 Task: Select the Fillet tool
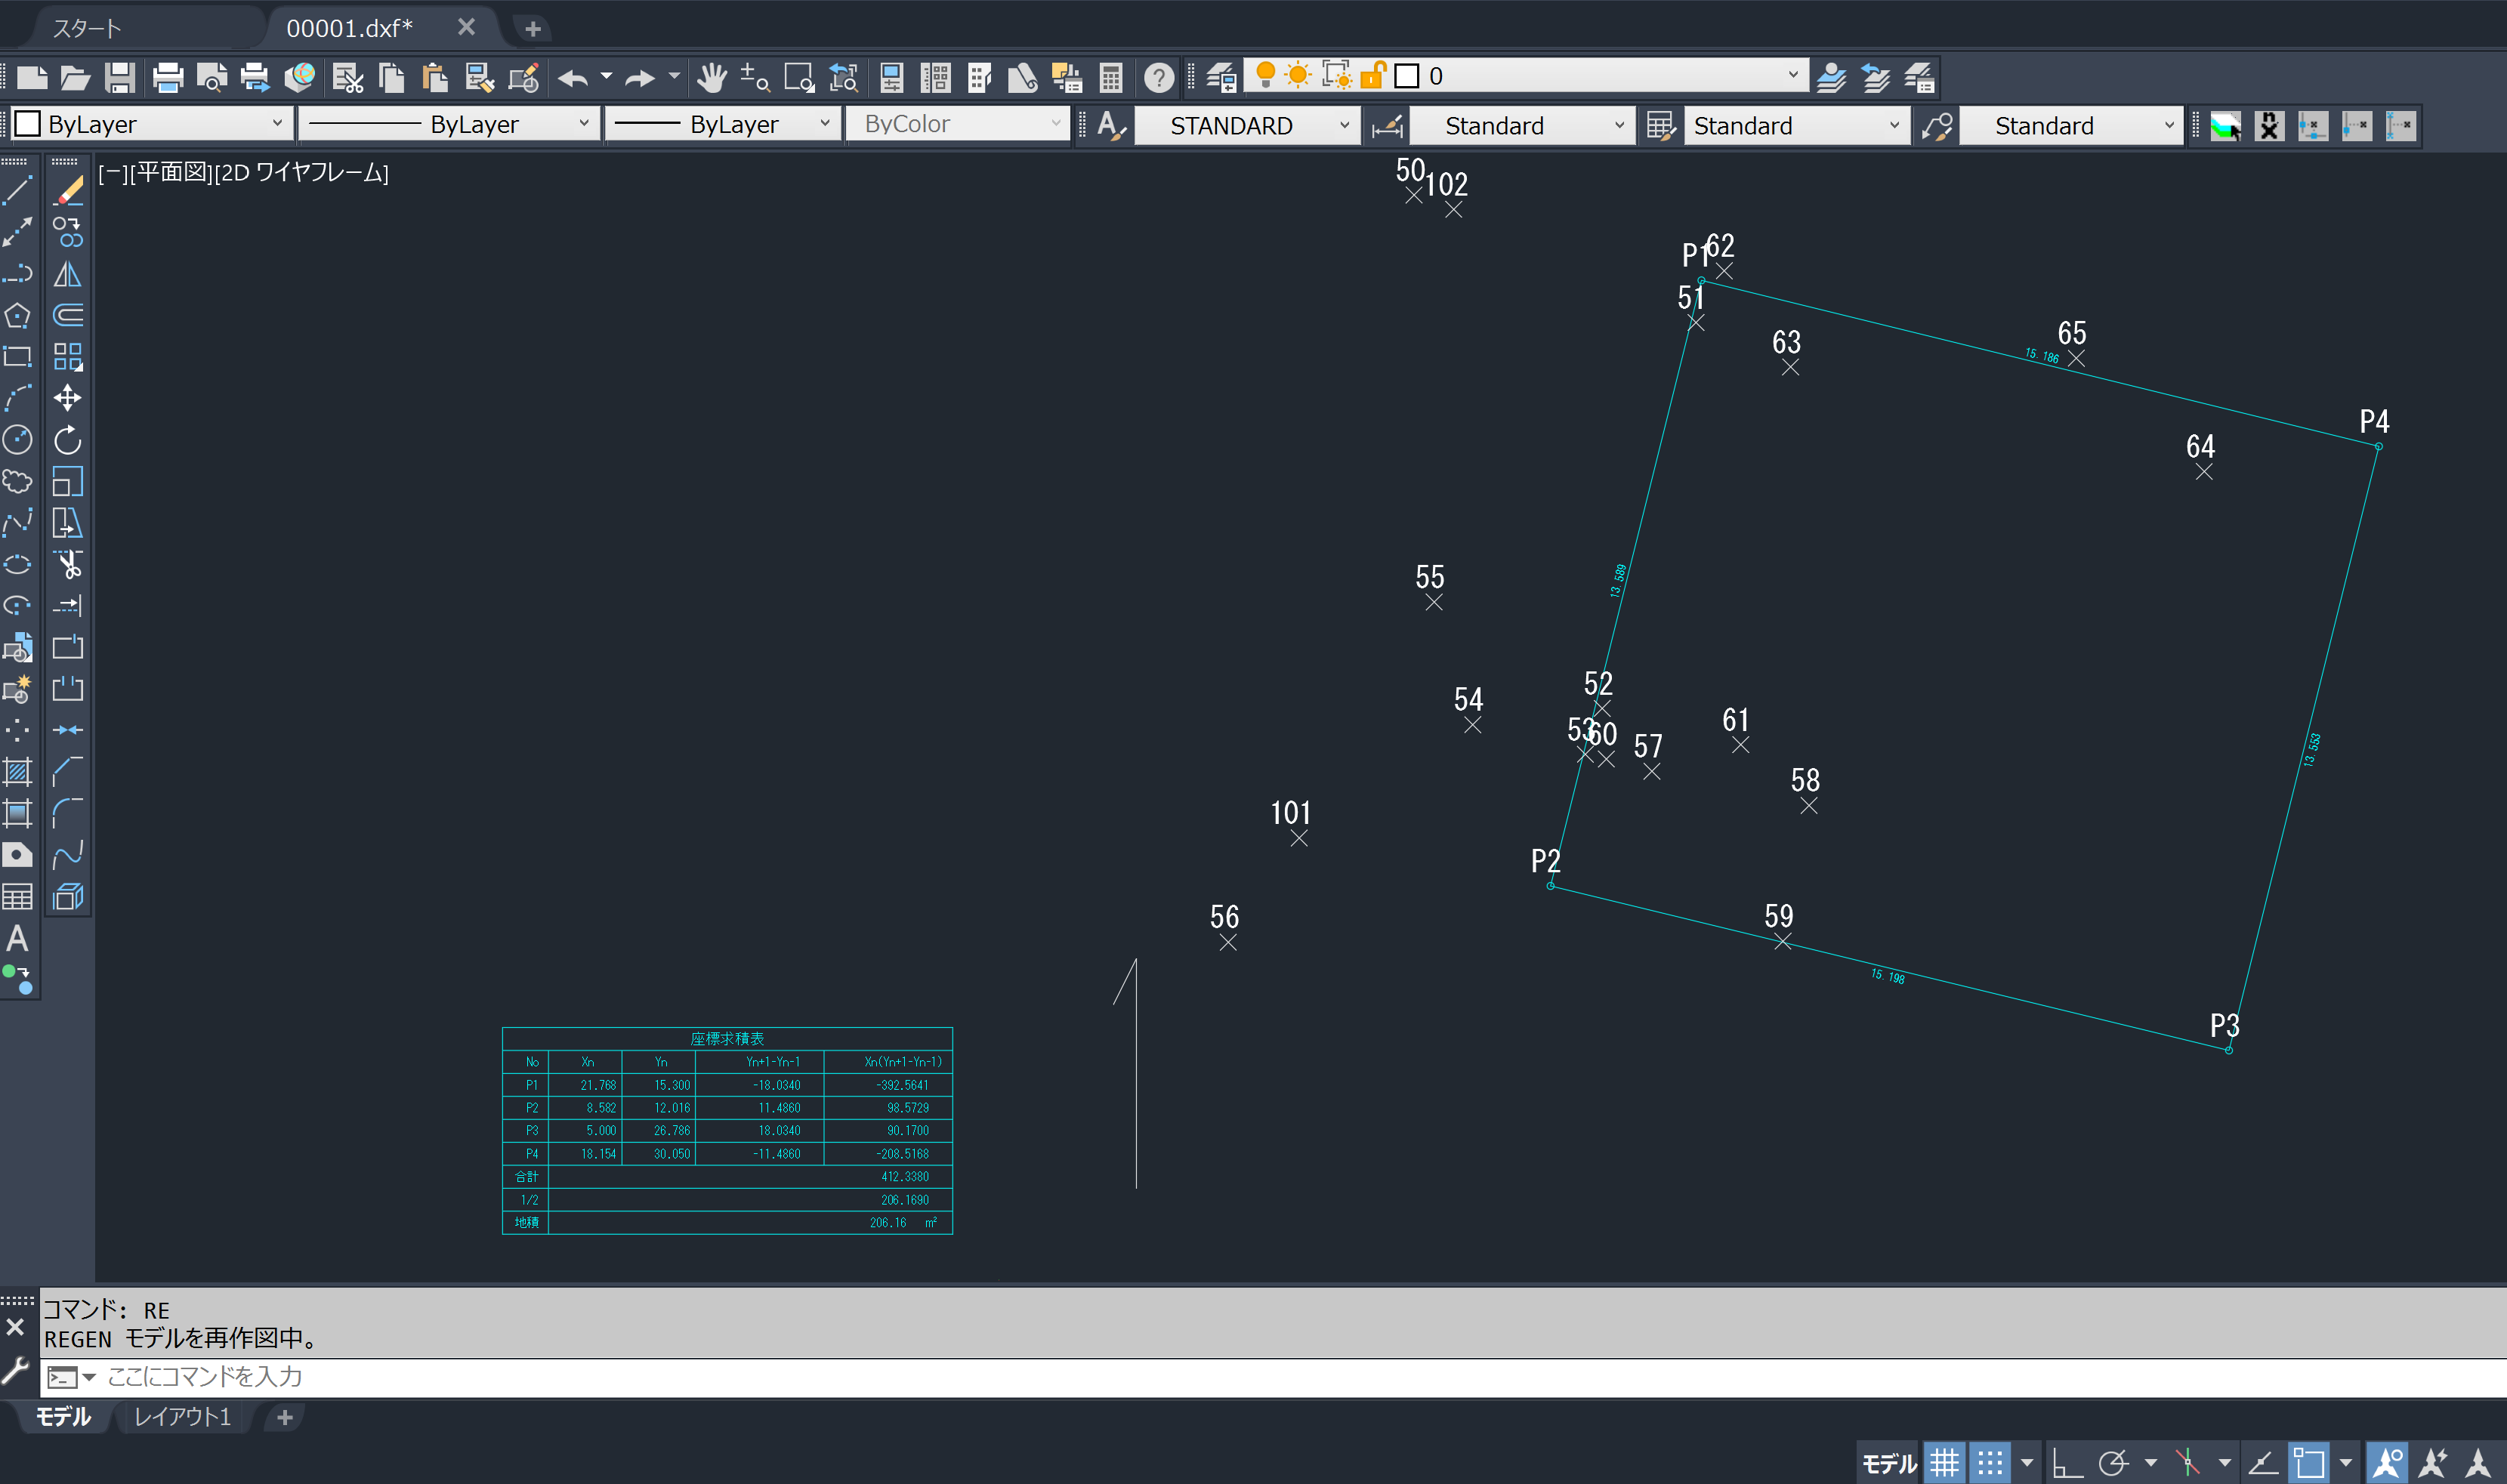click(x=68, y=813)
